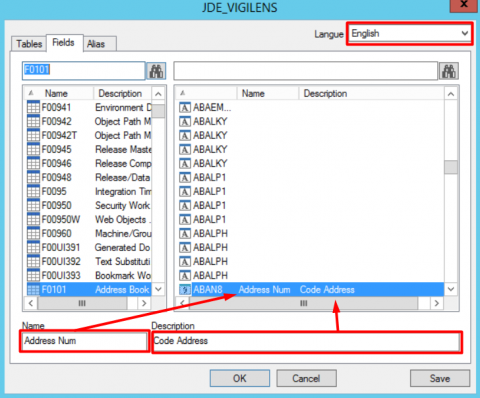Click table icon for F00946 row
The image size is (480, 398).
(x=33, y=163)
